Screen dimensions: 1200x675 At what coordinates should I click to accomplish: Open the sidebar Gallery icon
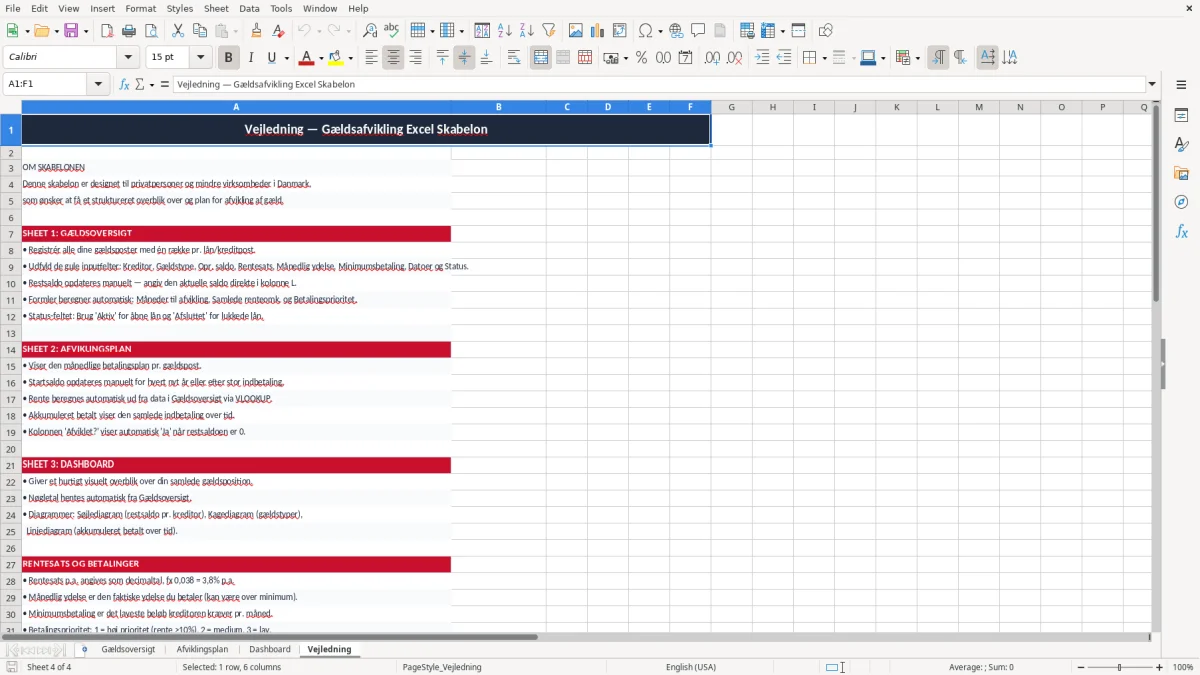click(1181, 174)
